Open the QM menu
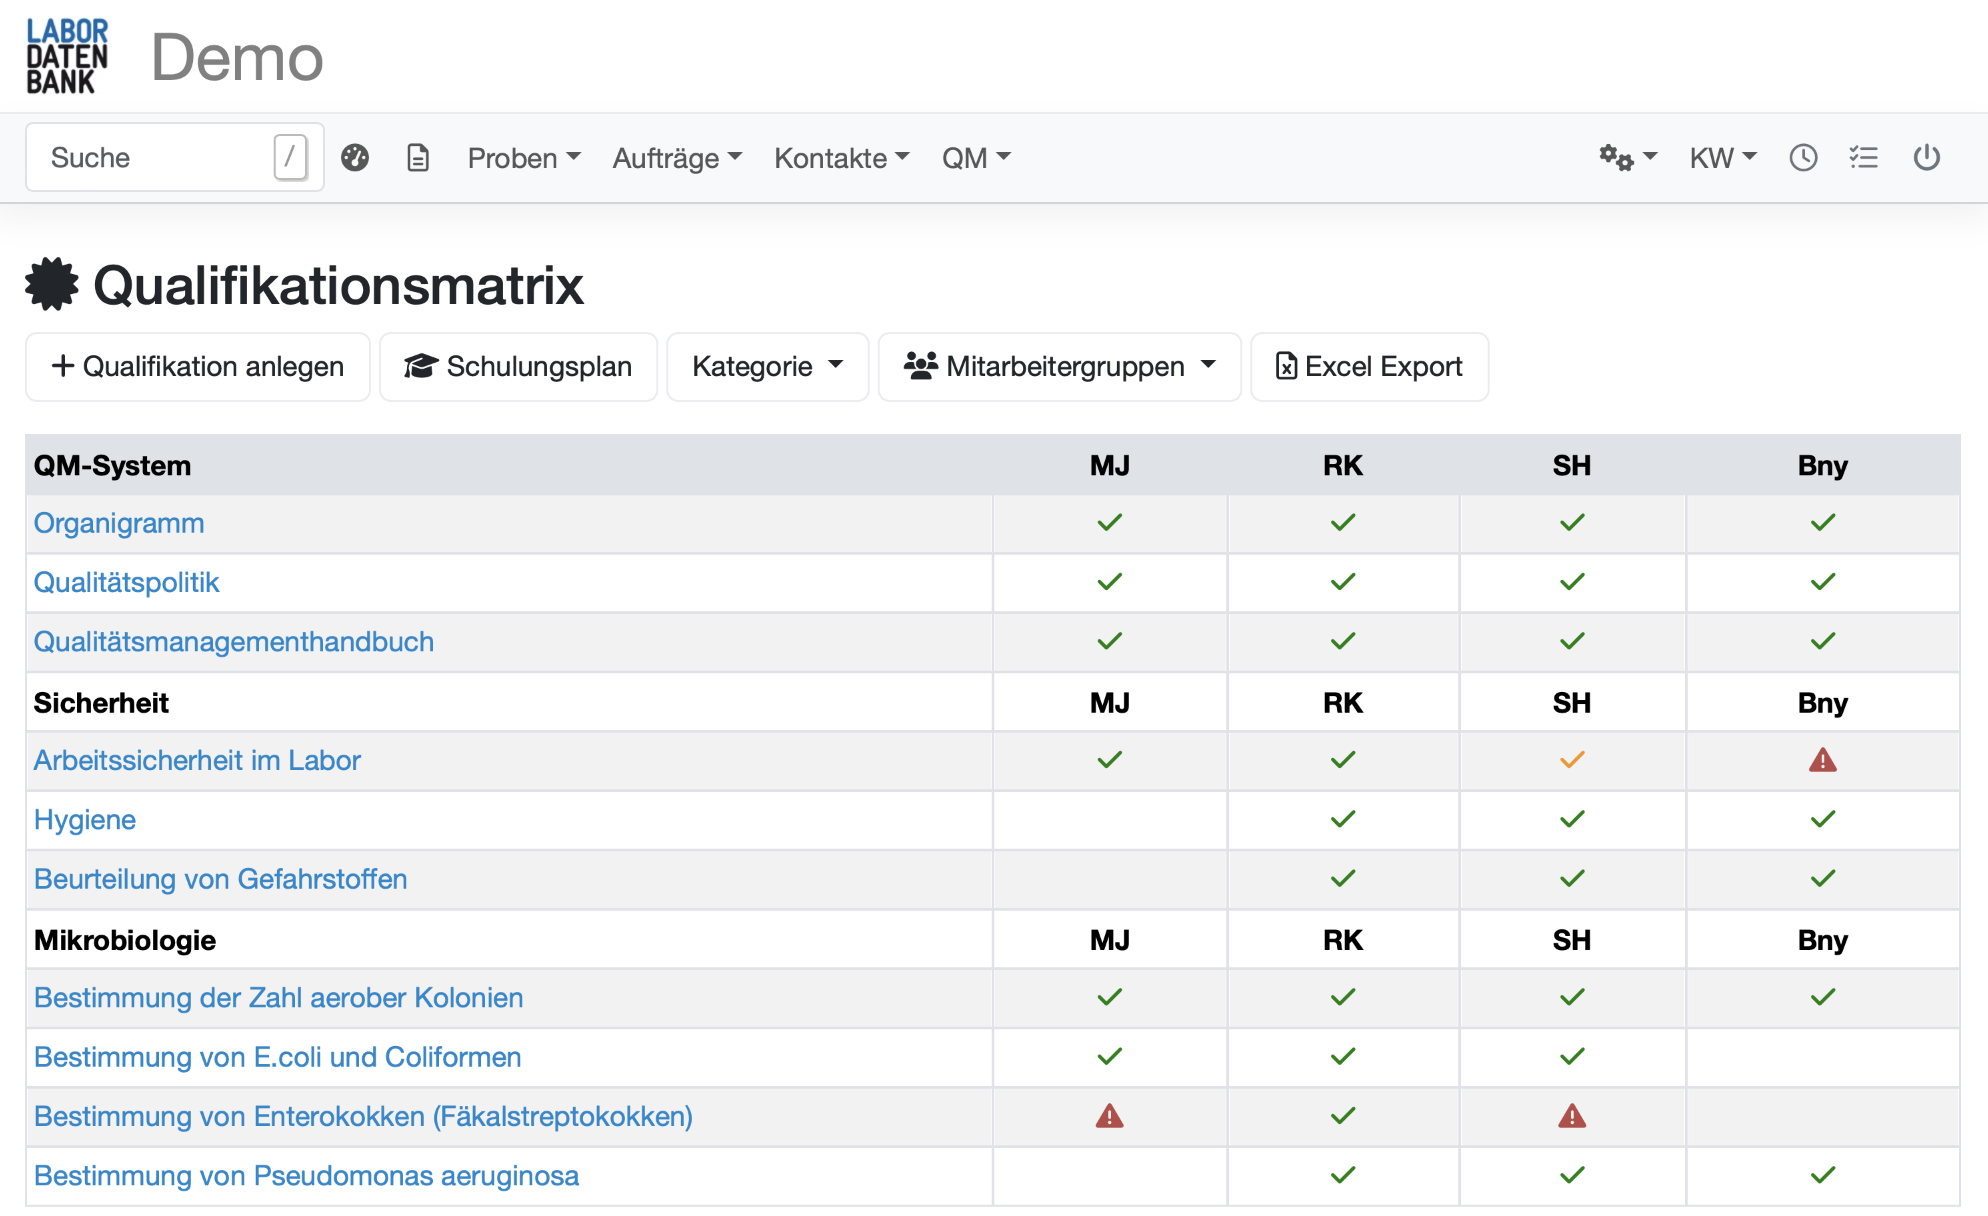Viewport: 1988px width, 1216px height. click(975, 157)
